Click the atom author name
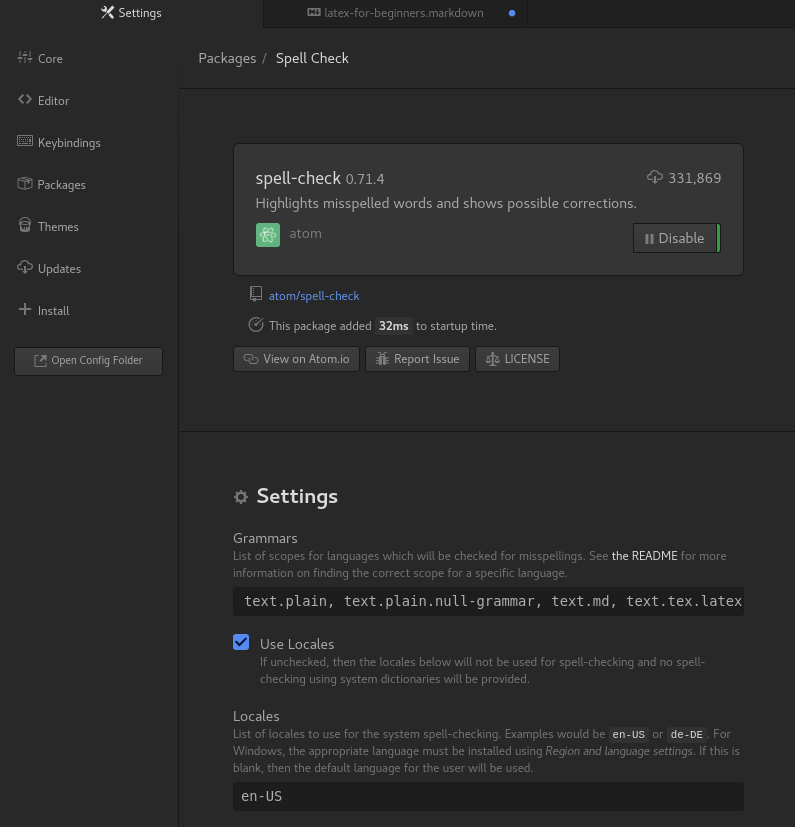Screen dimensions: 795x827 point(305,234)
